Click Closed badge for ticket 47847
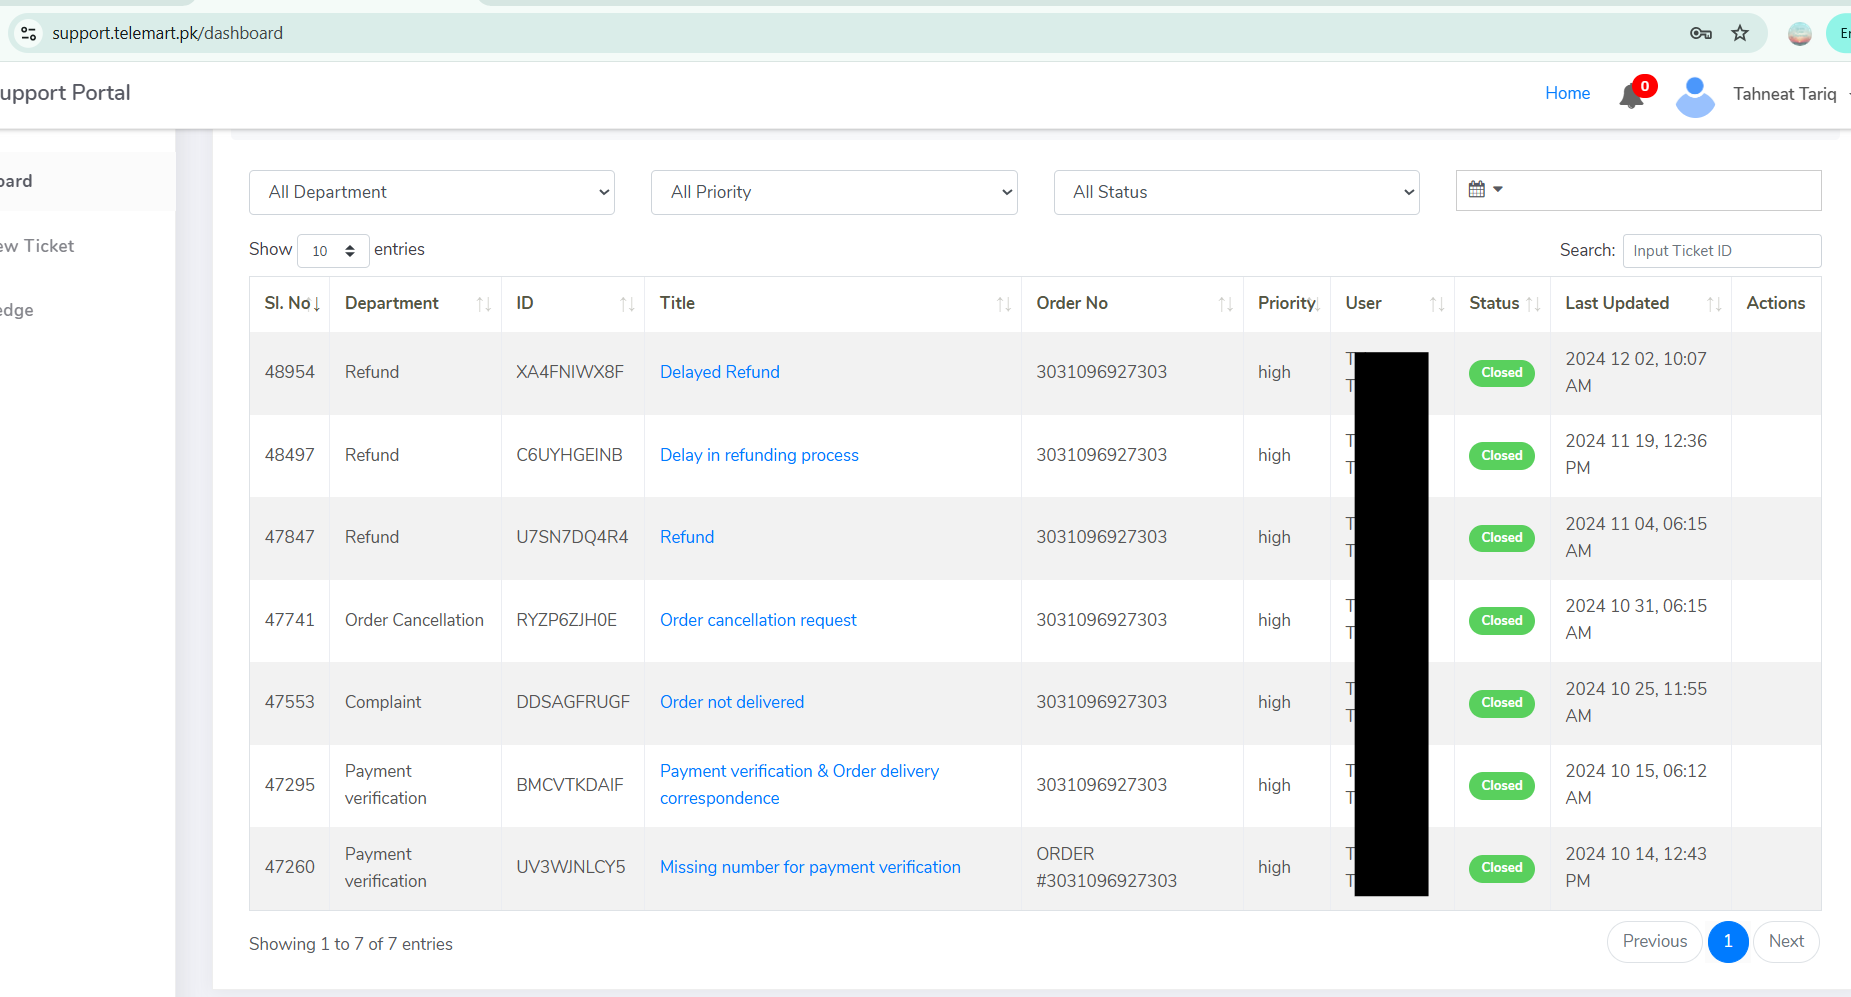The image size is (1851, 997). coord(1502,538)
